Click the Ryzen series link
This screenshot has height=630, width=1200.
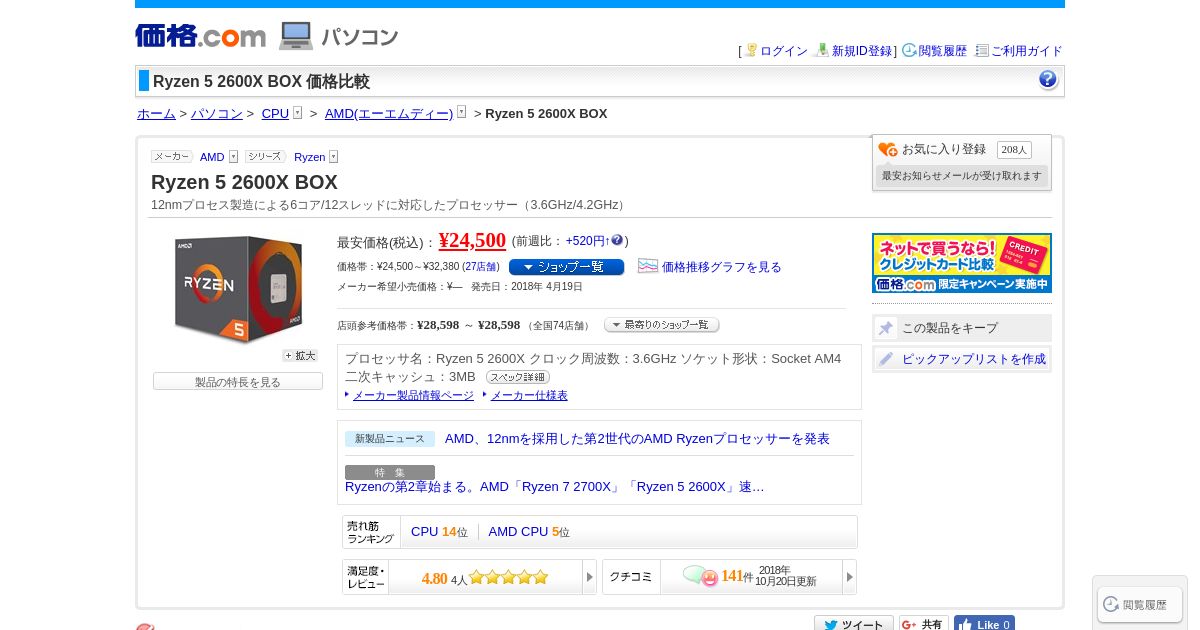click(309, 157)
